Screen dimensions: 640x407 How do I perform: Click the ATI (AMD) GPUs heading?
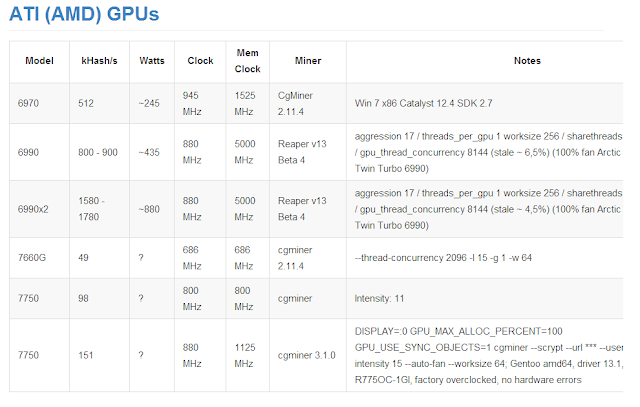(84, 14)
